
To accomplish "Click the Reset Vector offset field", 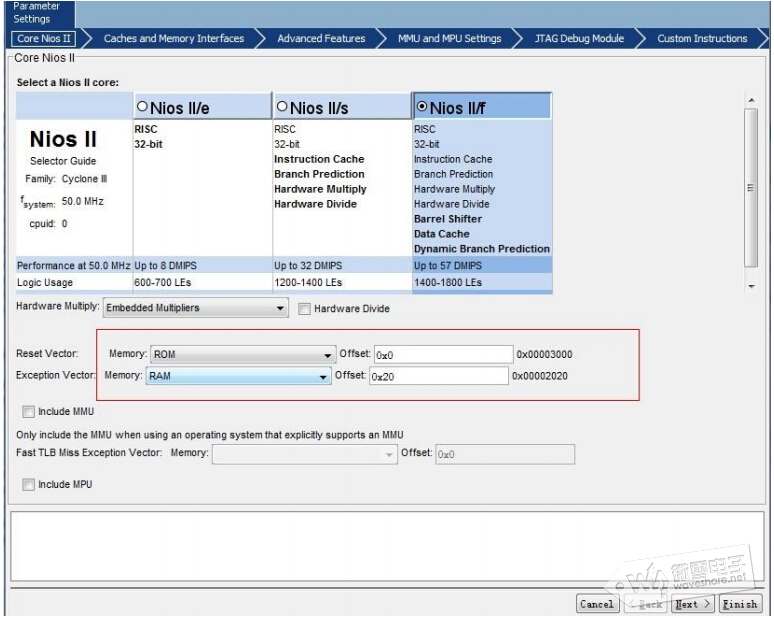I will [x=442, y=355].
